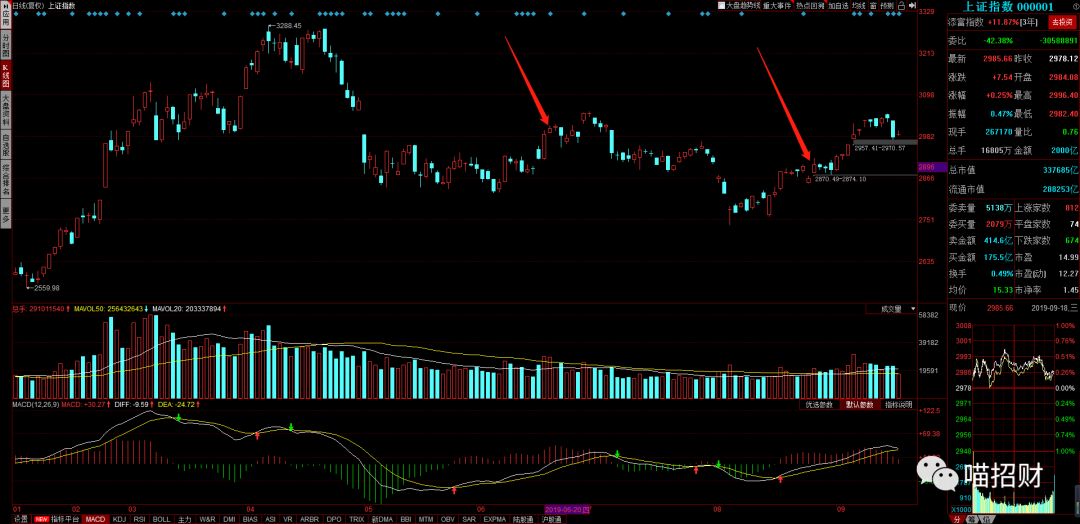Viewport: 1080px width, 524px height.
Task: Select the MTM indicator tab
Action: pos(426,519)
